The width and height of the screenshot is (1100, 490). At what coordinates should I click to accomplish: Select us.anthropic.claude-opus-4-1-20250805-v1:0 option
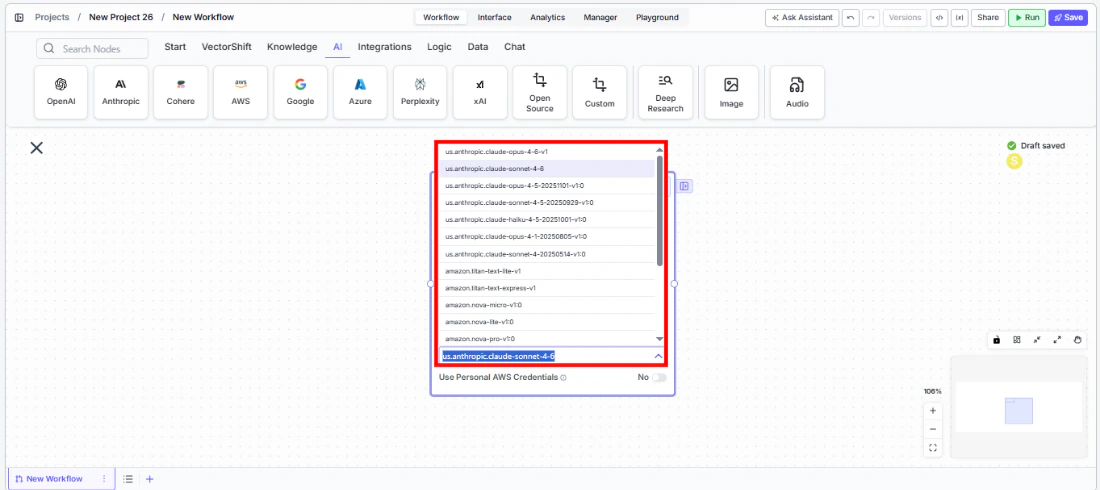pyautogui.click(x=547, y=237)
